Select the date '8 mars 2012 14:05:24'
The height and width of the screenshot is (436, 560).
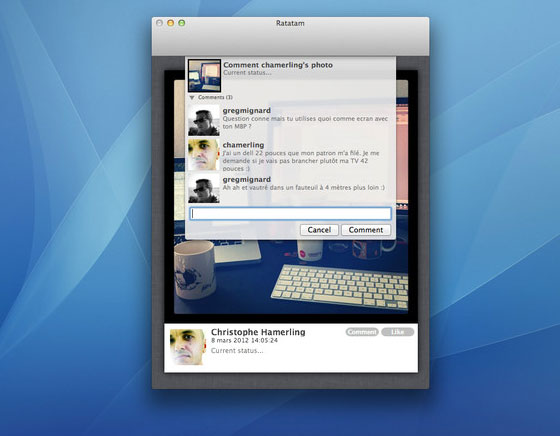click(x=244, y=340)
